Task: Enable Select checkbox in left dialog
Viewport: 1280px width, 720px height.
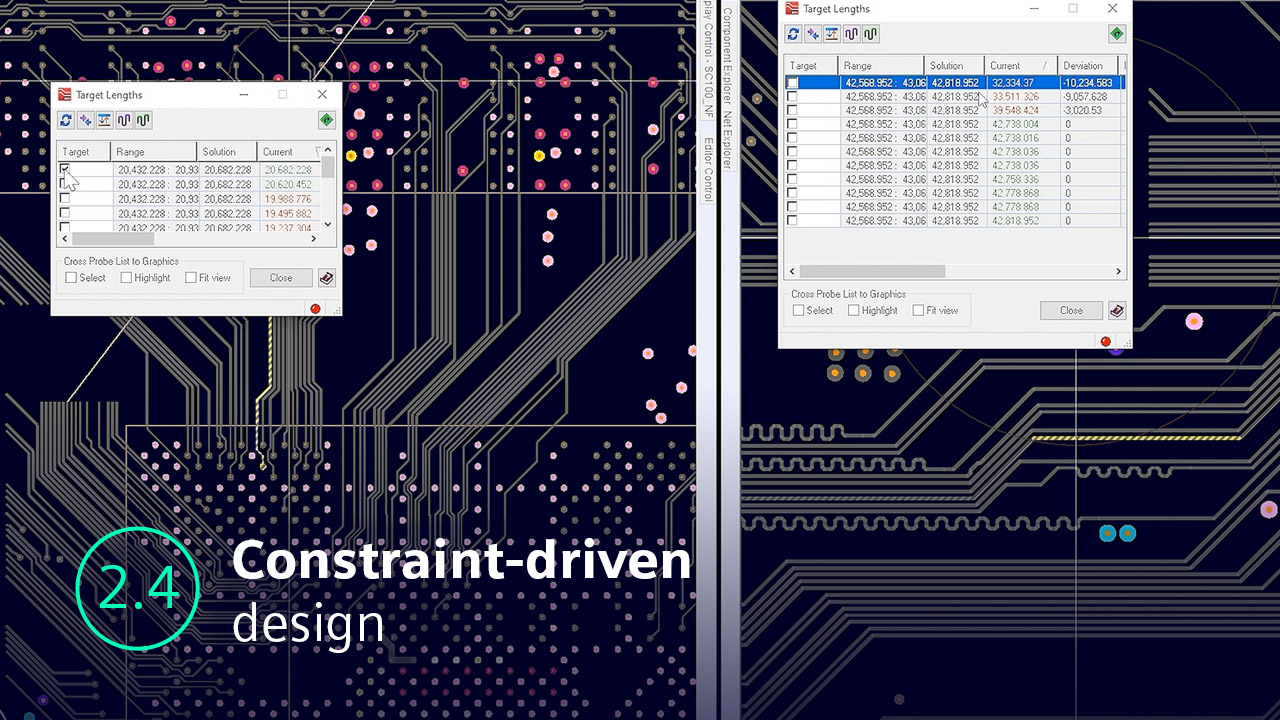Action: (x=71, y=278)
